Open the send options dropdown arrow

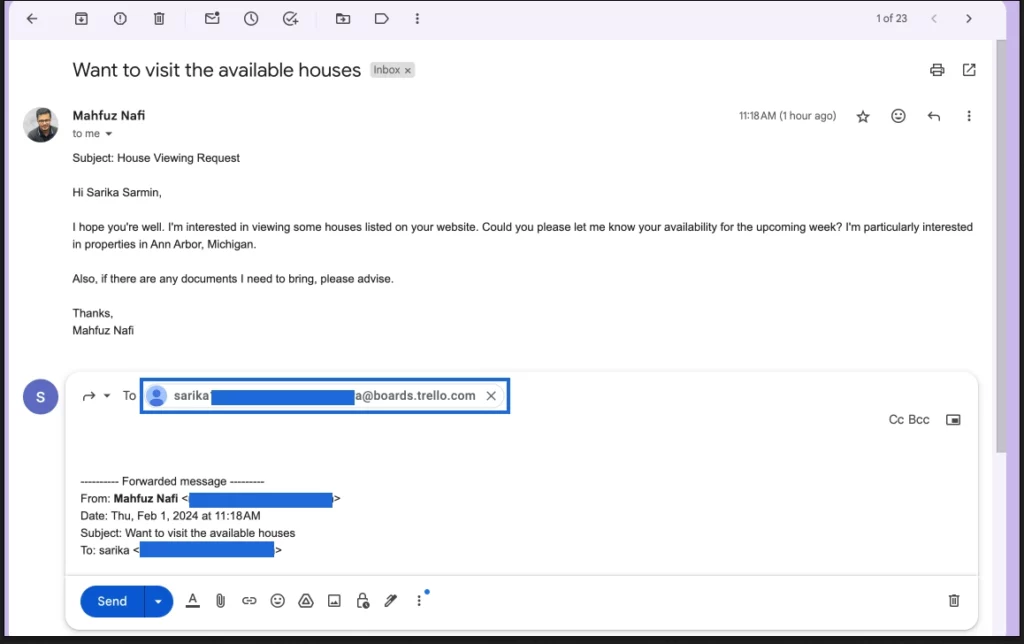point(158,601)
